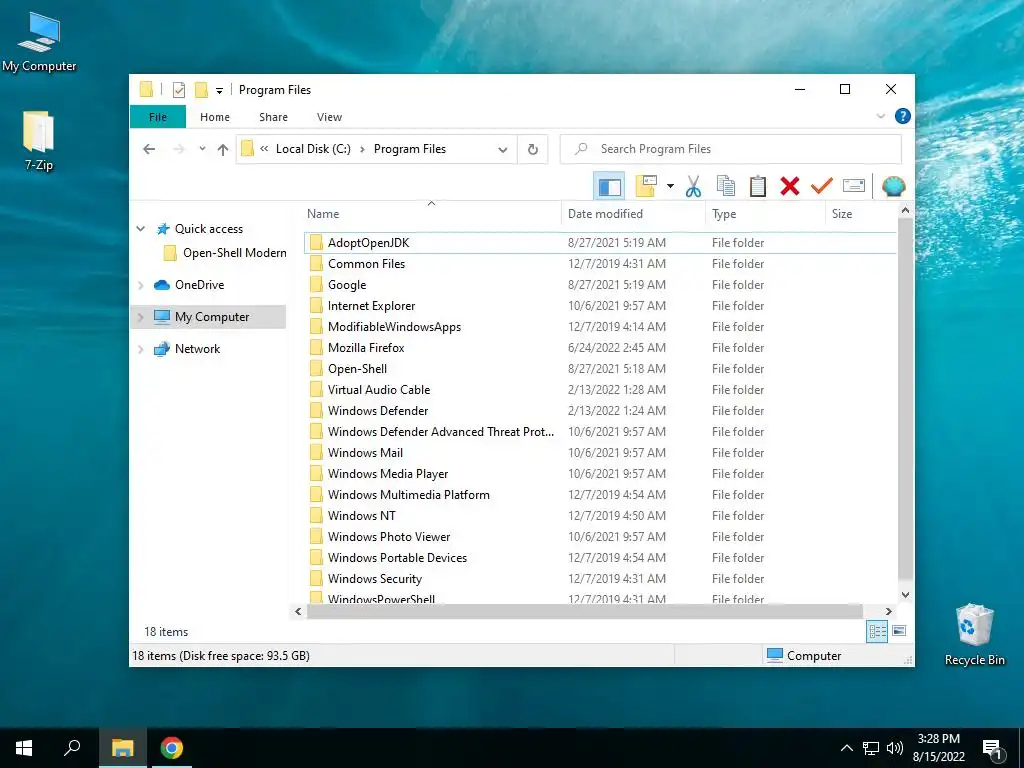Viewport: 1024px width, 768px height.
Task: Collapse the Quick access tree node
Action: coord(140,229)
